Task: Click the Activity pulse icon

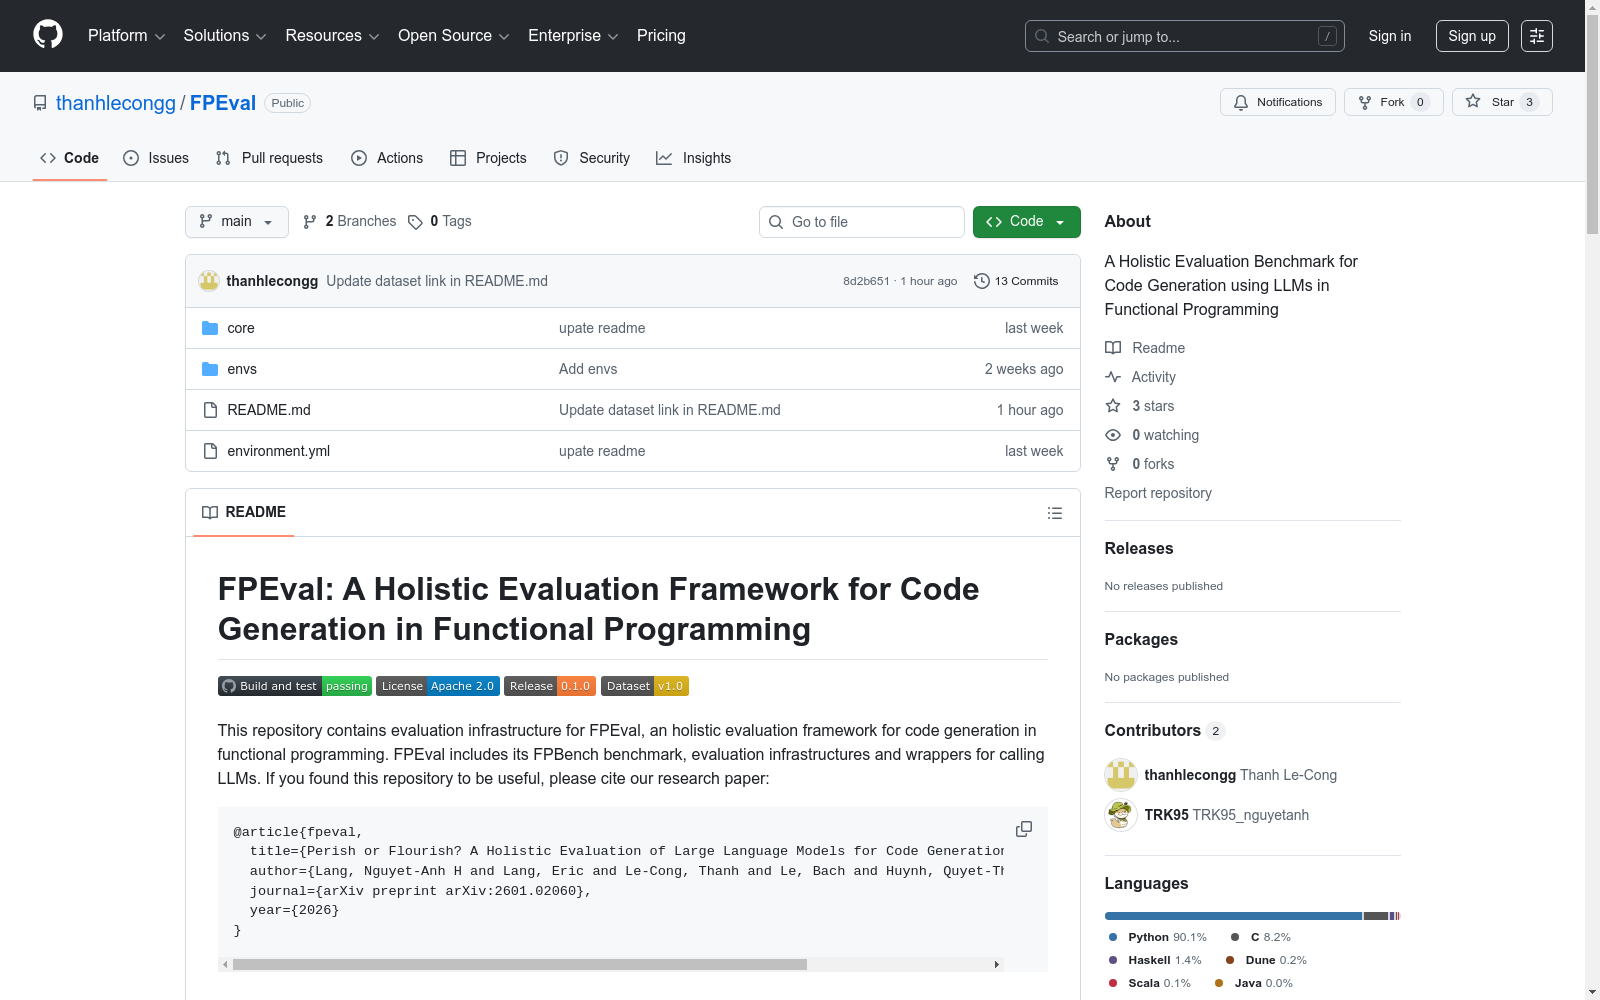Action: point(1113,377)
